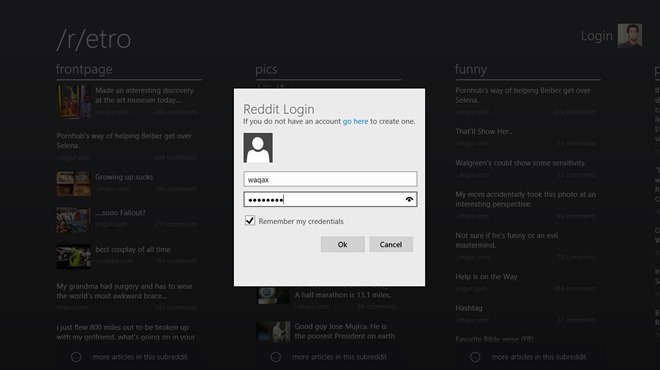Open 'best cosplay of all time' title
The width and height of the screenshot is (660, 370).
(133, 249)
